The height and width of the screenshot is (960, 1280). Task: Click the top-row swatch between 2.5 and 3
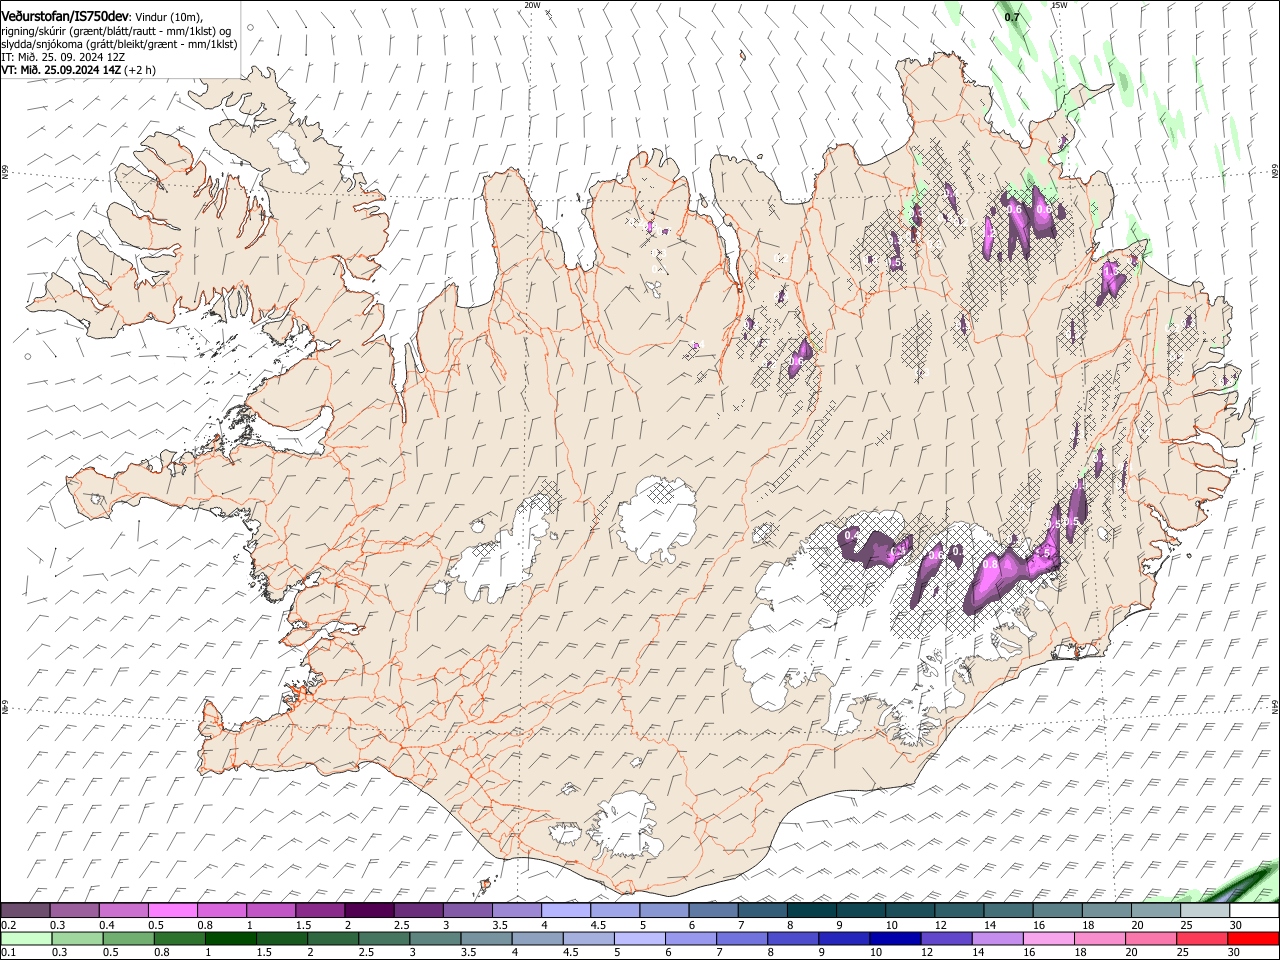click(x=418, y=911)
